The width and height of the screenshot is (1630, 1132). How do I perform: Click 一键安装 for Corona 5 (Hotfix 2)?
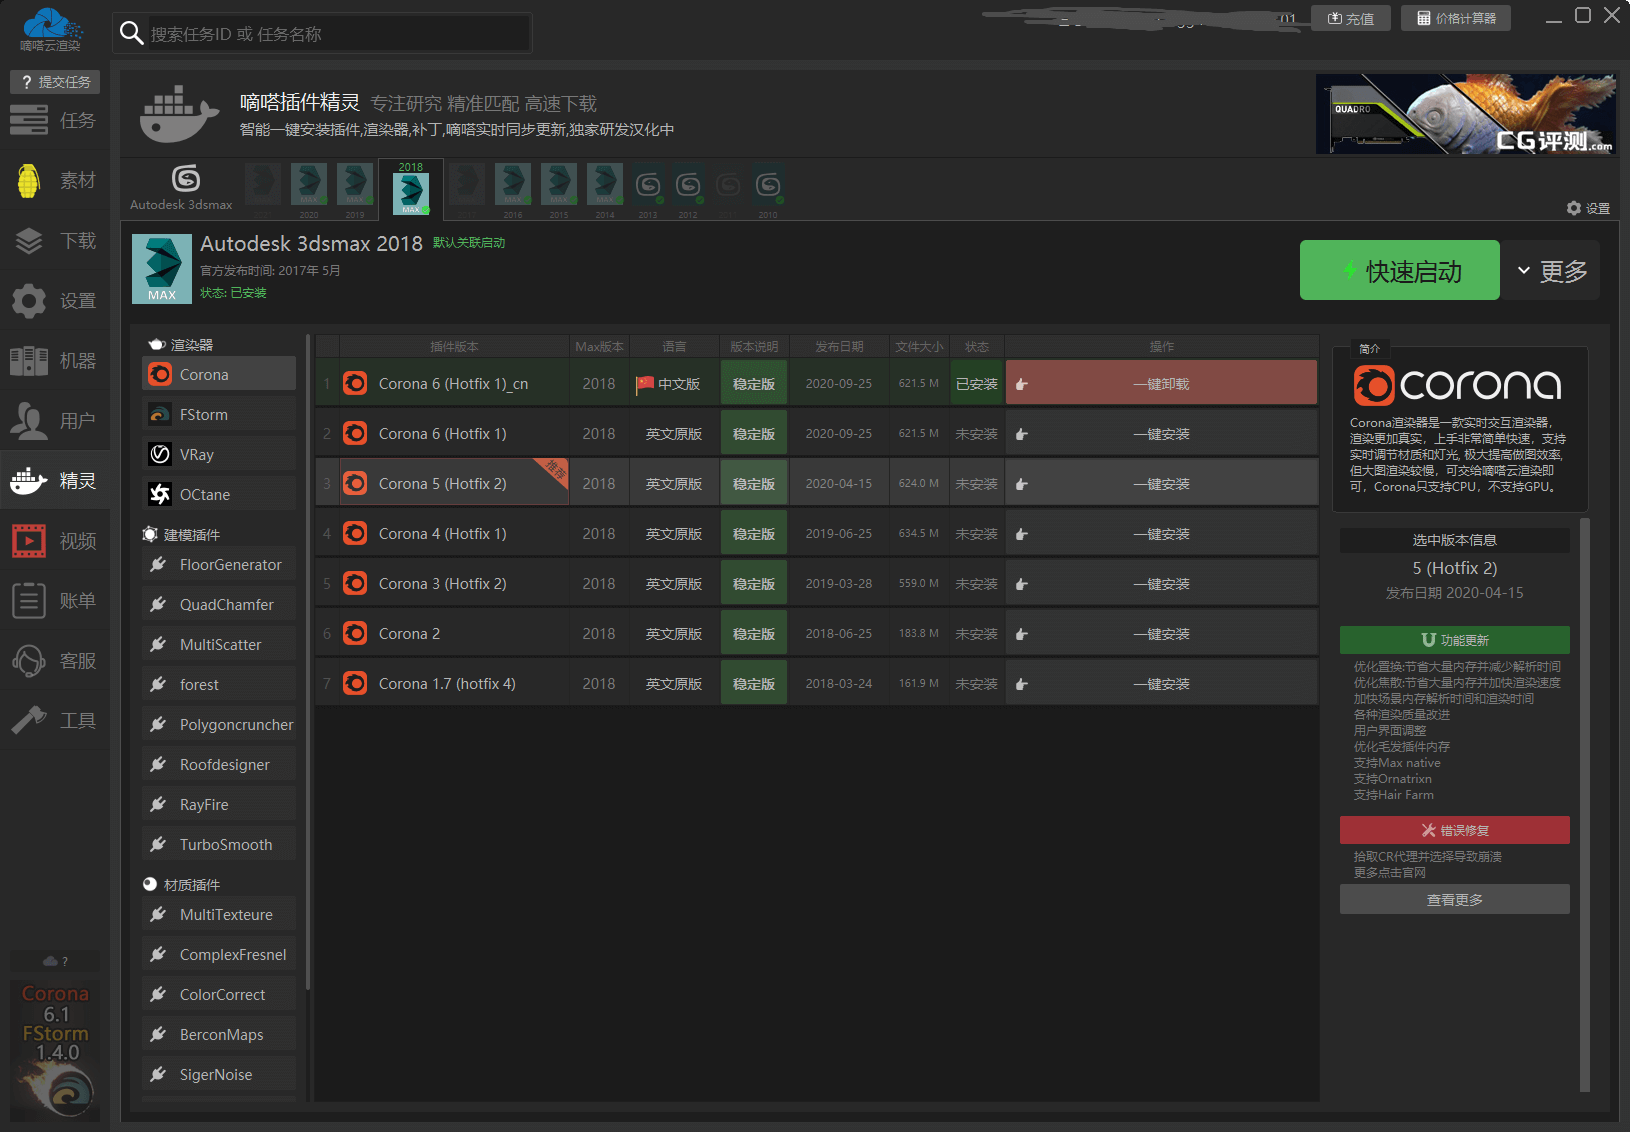click(1161, 484)
